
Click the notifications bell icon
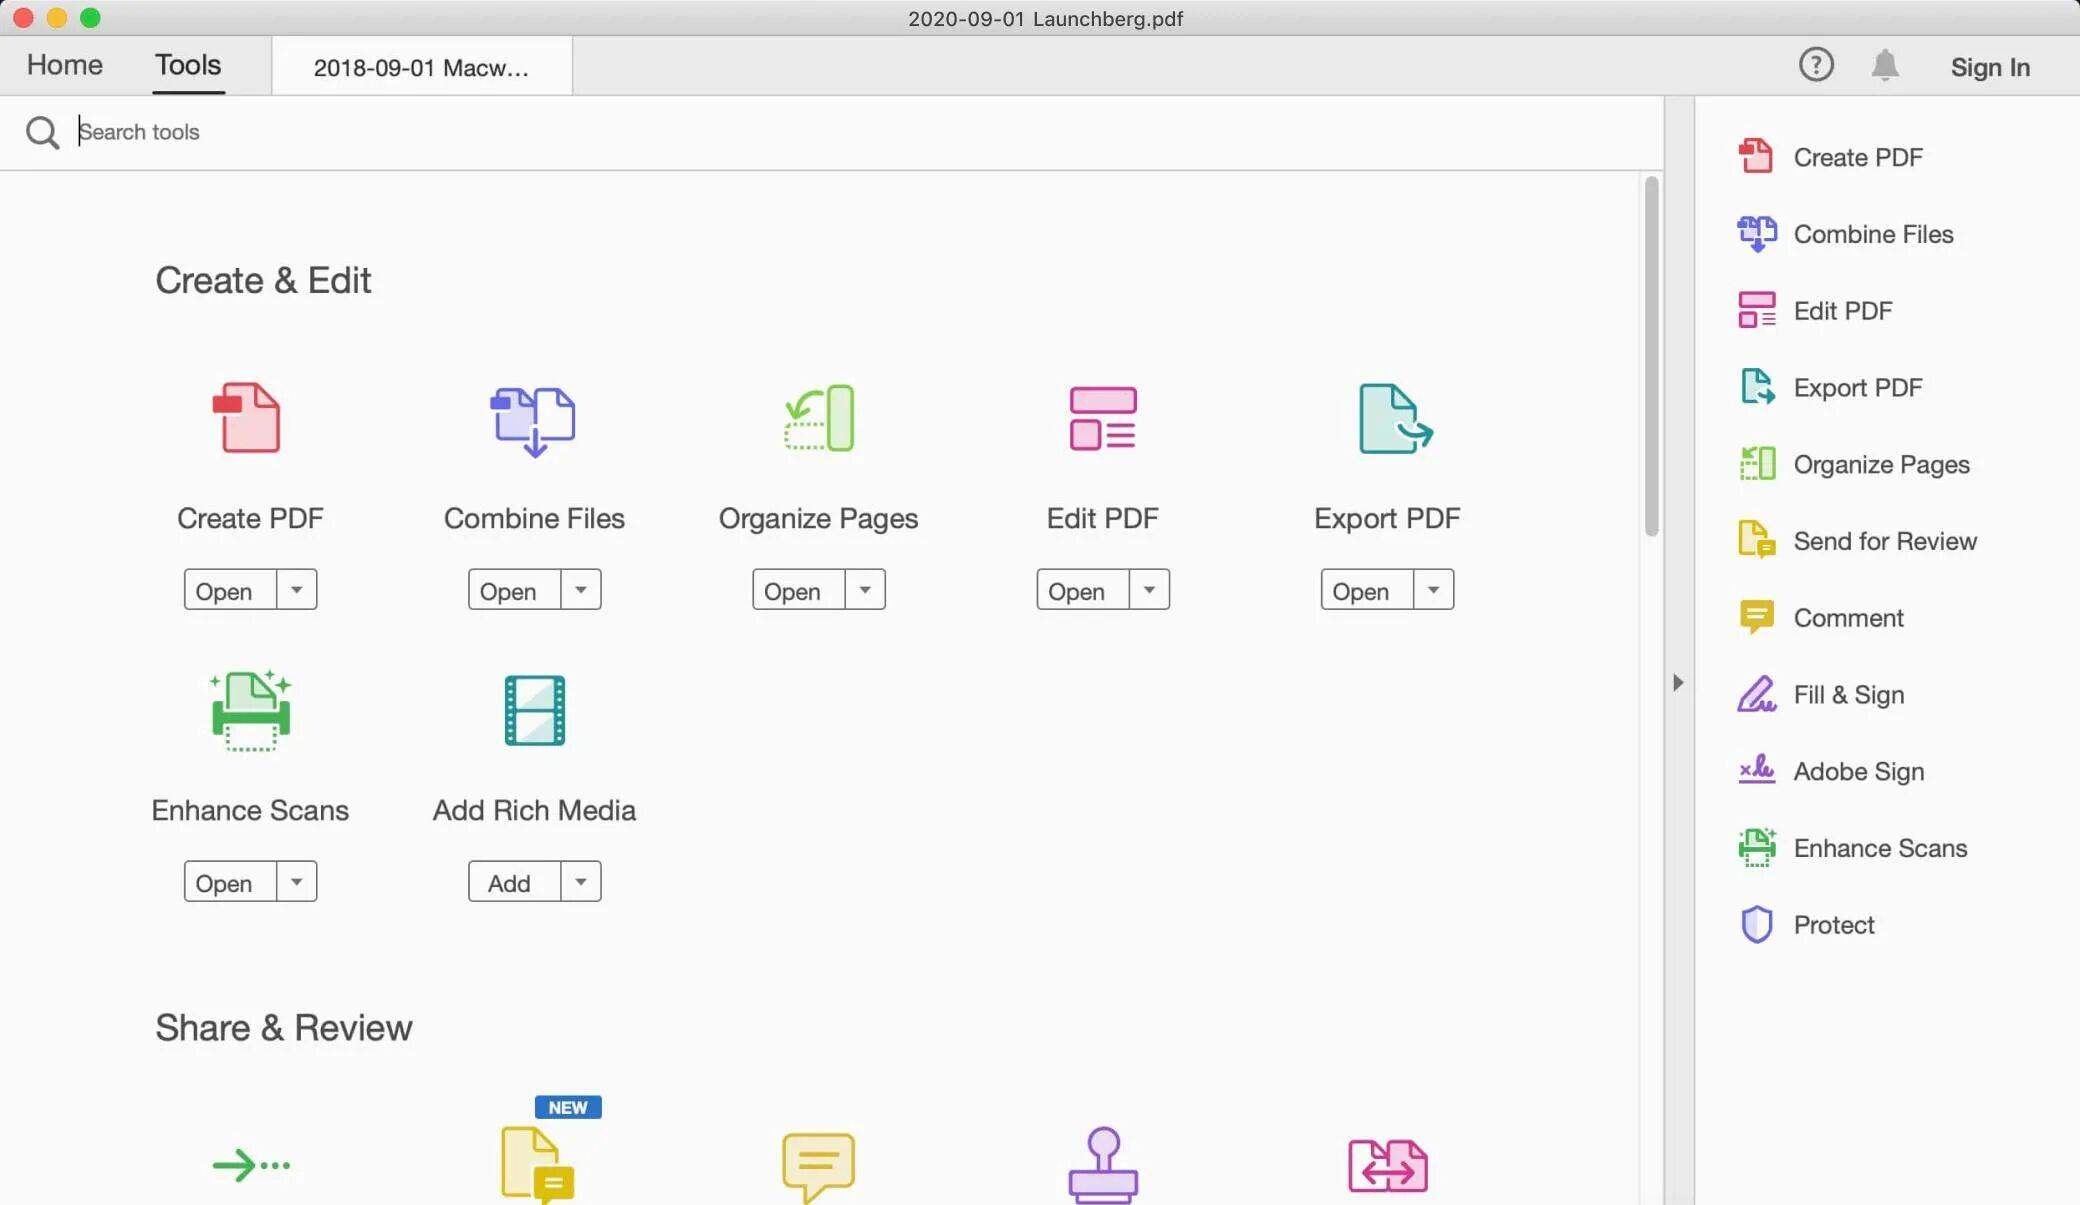pyautogui.click(x=1884, y=66)
